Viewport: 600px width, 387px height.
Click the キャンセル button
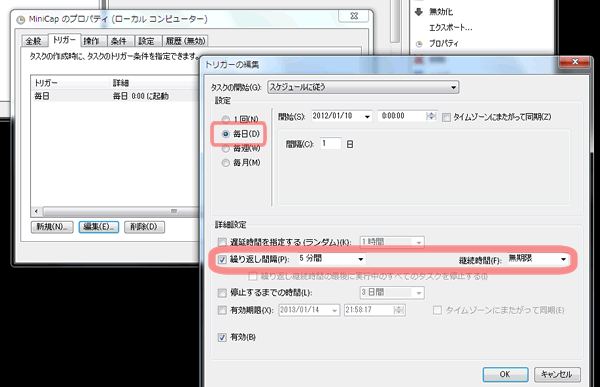[557, 374]
